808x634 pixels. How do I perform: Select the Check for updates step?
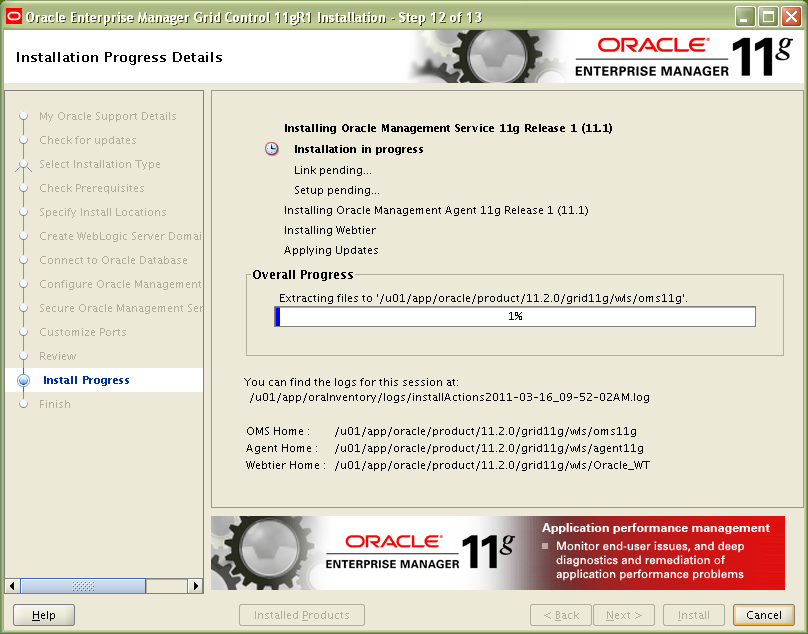(88, 140)
